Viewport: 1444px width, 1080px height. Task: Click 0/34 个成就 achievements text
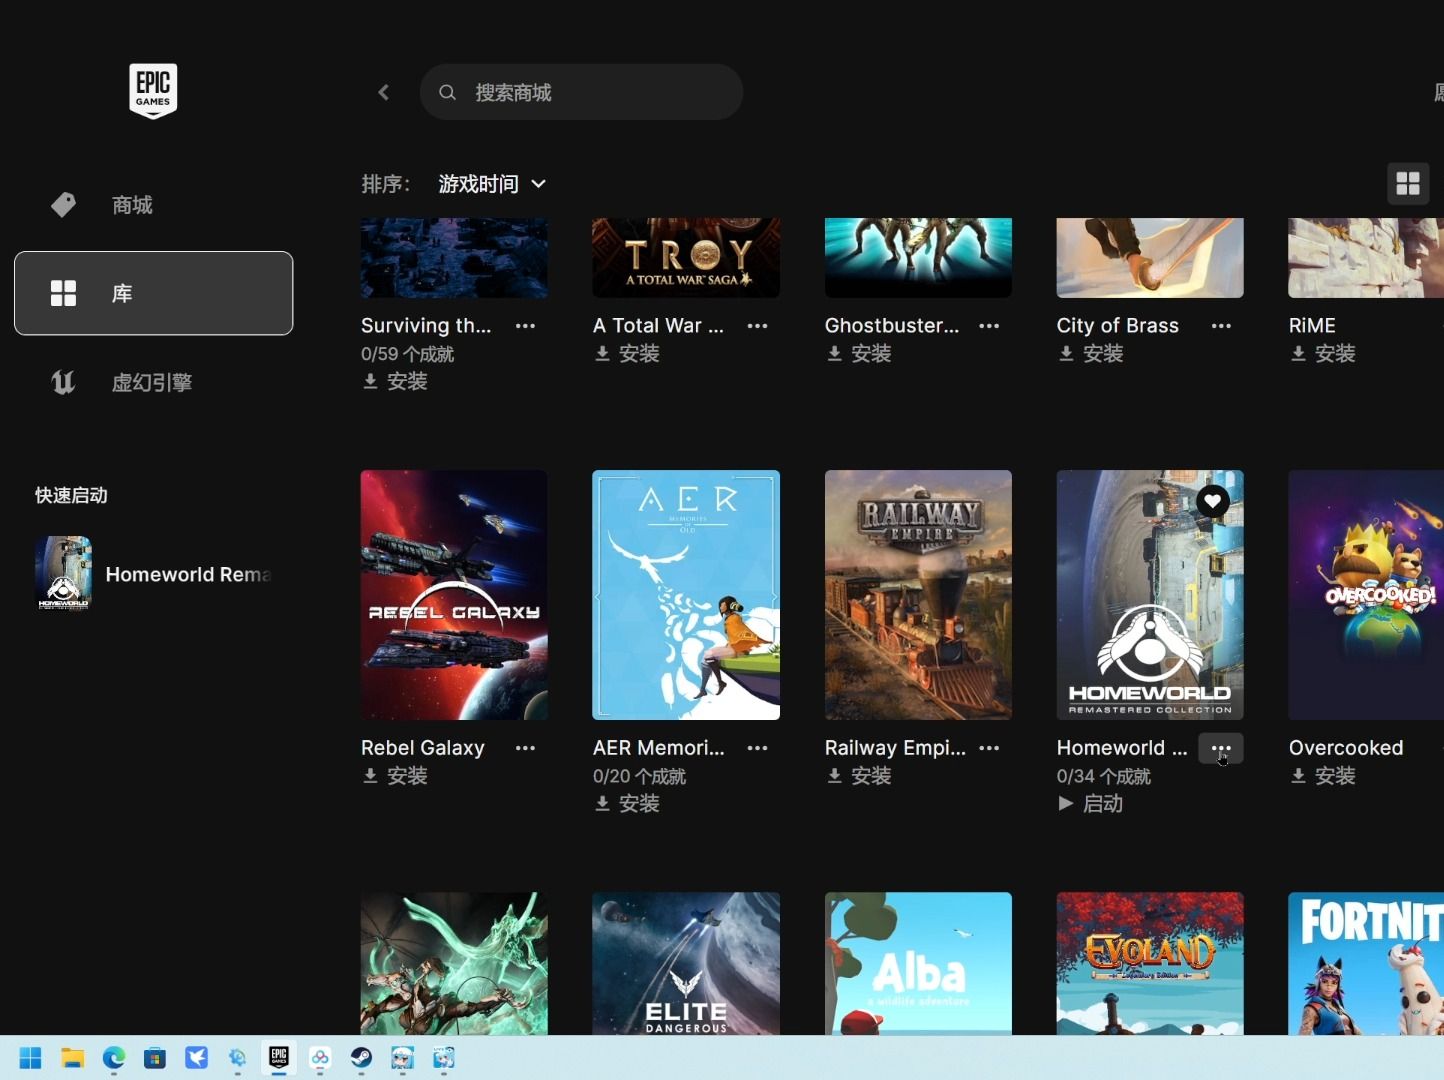pyautogui.click(x=1103, y=776)
